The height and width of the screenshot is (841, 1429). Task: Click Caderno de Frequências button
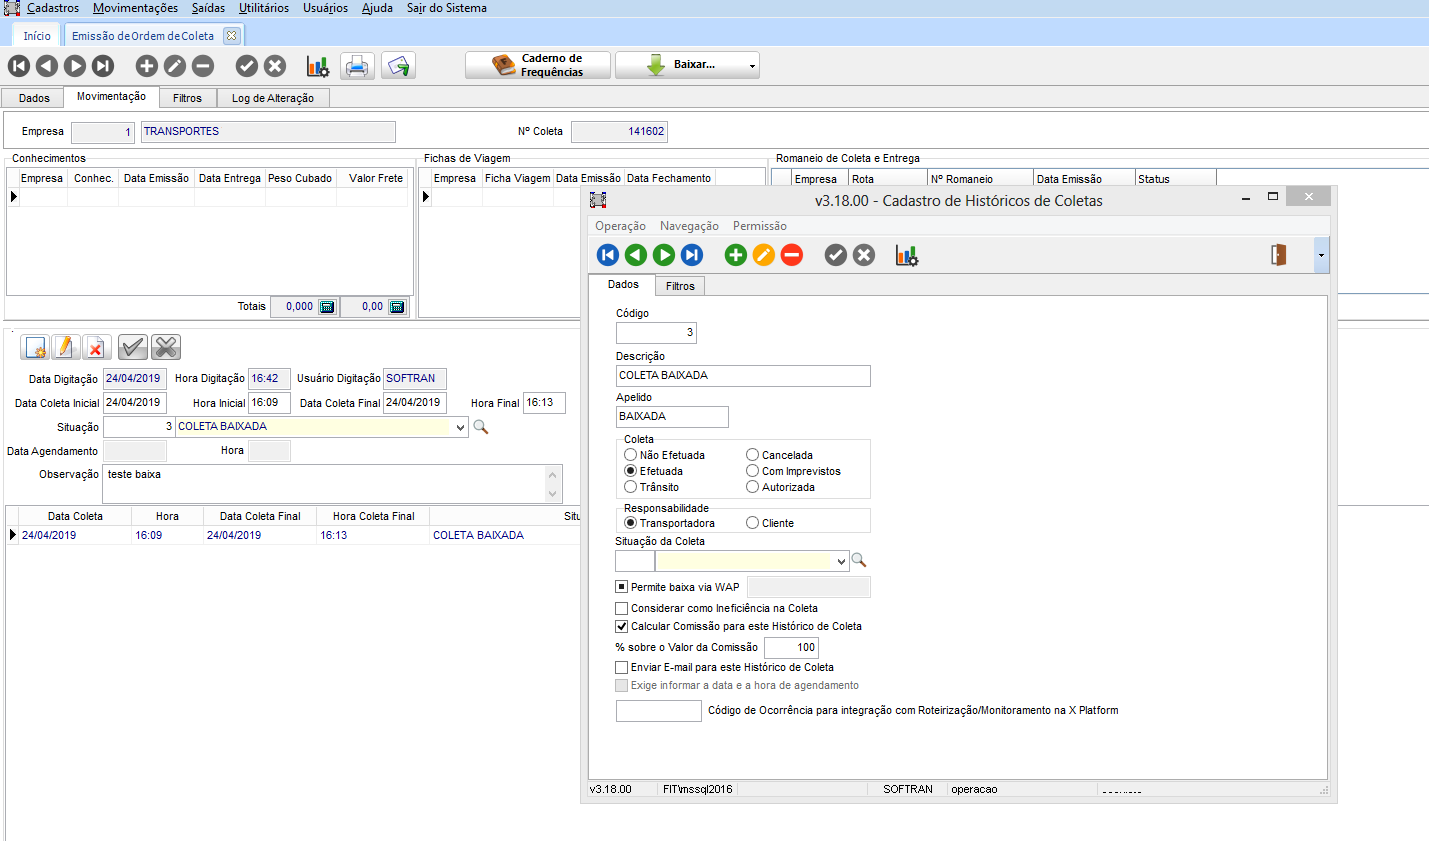tap(538, 65)
